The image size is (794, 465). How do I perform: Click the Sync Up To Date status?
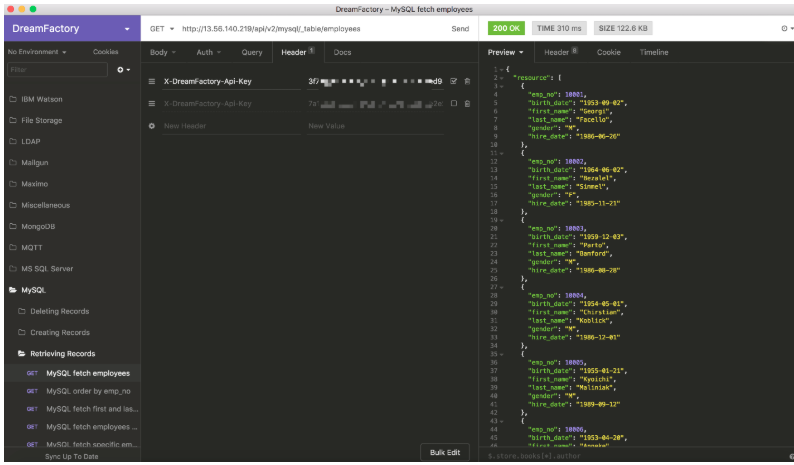71,456
